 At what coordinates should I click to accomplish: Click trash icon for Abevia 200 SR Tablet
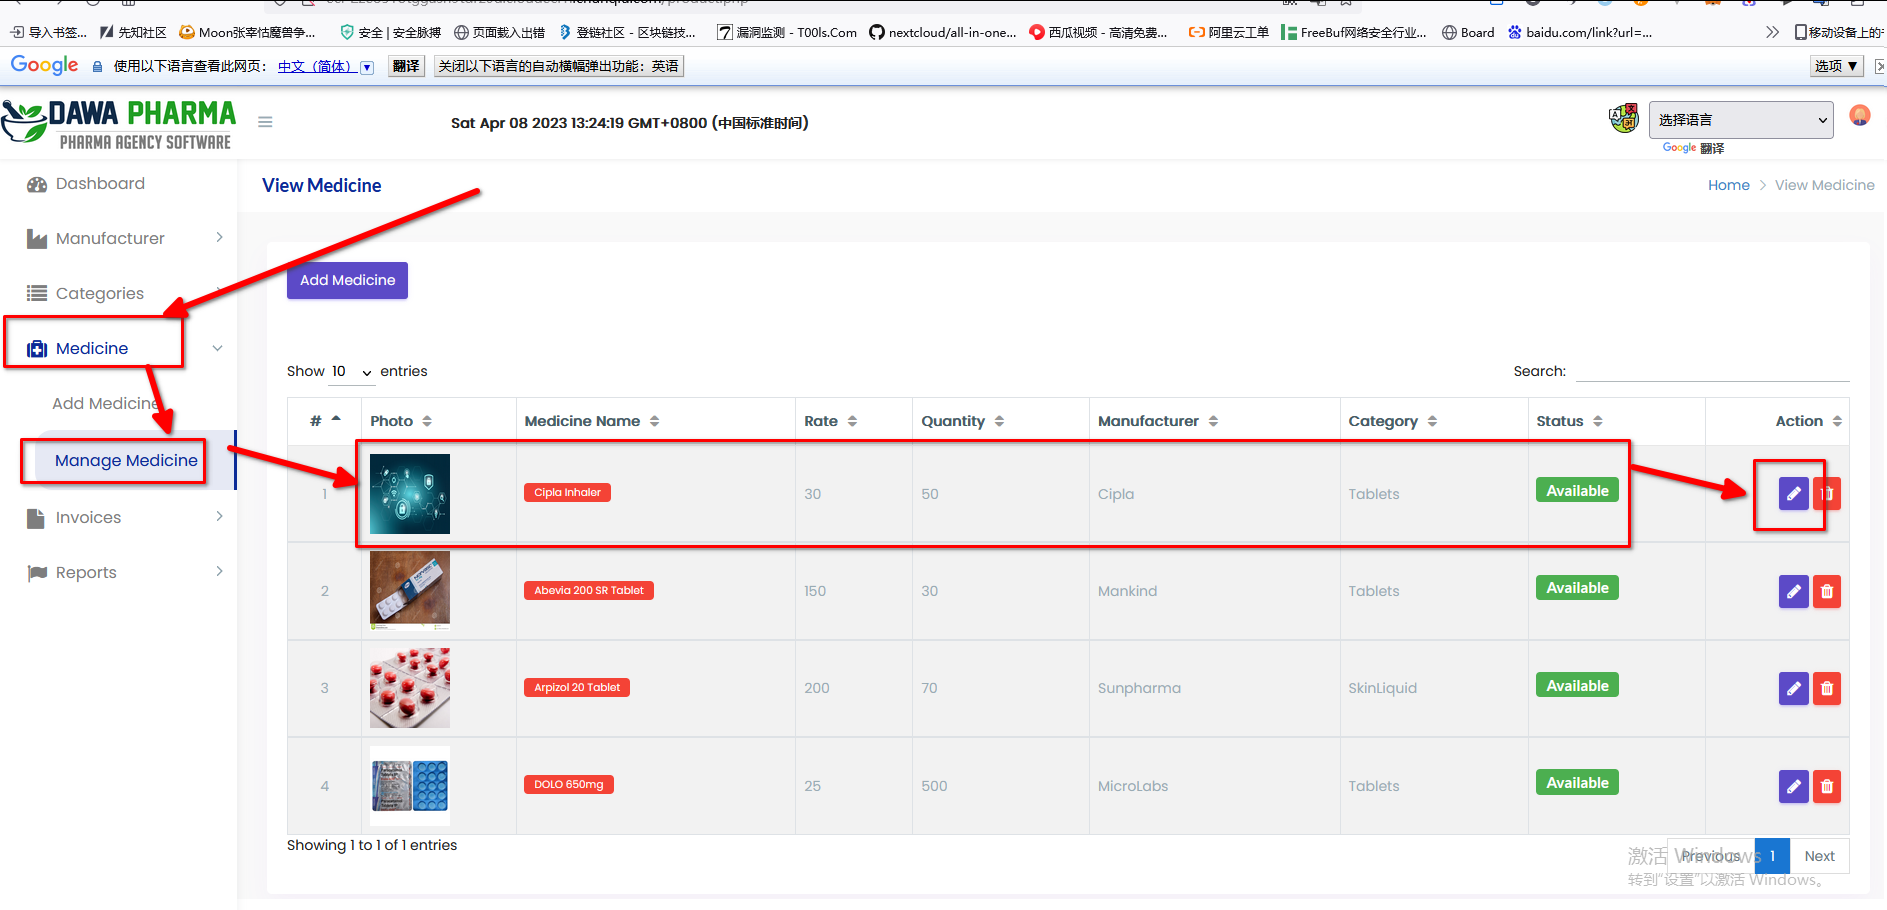point(1826,591)
